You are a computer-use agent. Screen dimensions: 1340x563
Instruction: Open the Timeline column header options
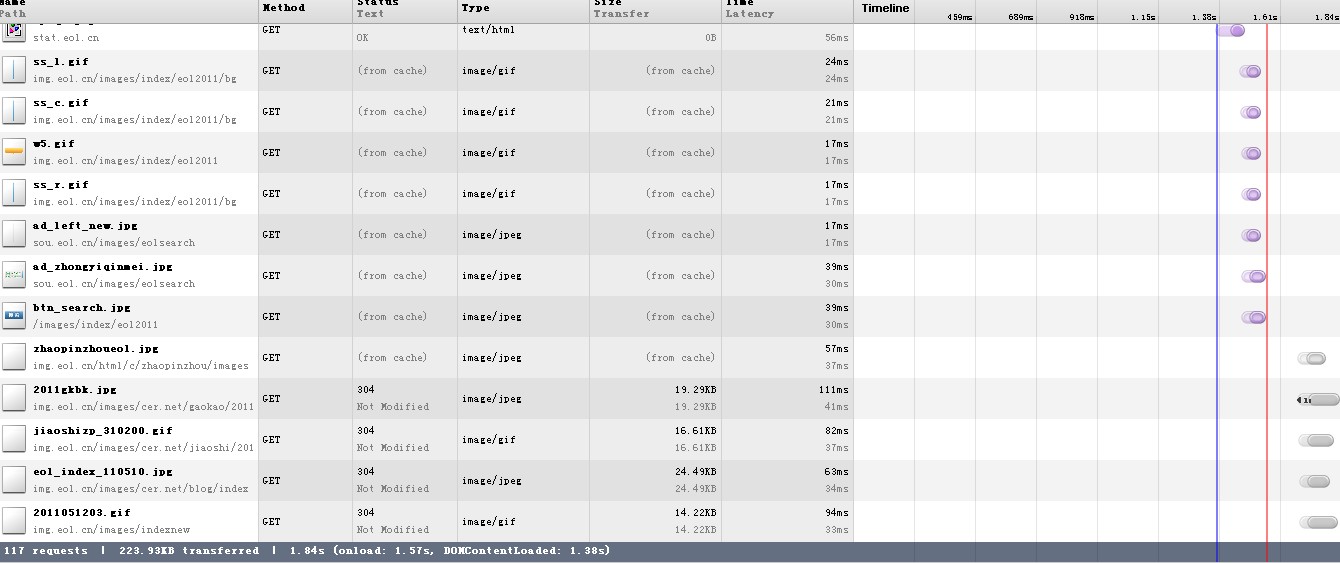coord(885,9)
